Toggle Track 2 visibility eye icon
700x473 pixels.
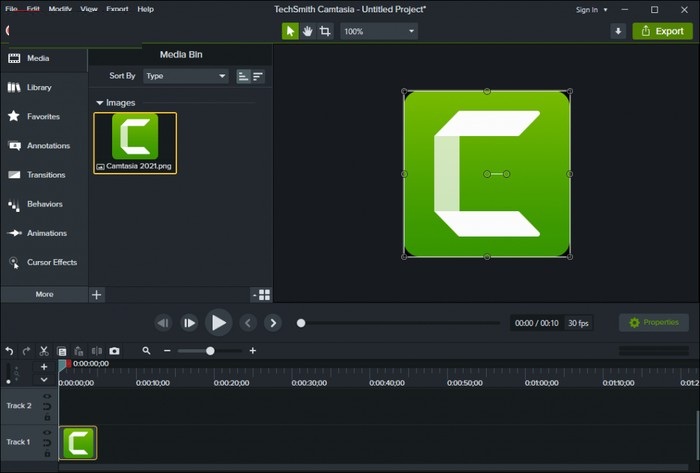(x=47, y=396)
